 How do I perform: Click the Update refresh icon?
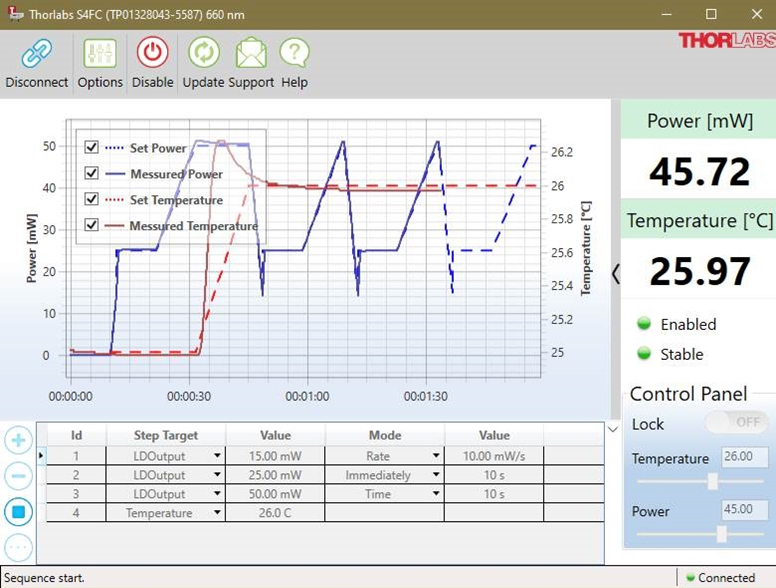point(203,52)
